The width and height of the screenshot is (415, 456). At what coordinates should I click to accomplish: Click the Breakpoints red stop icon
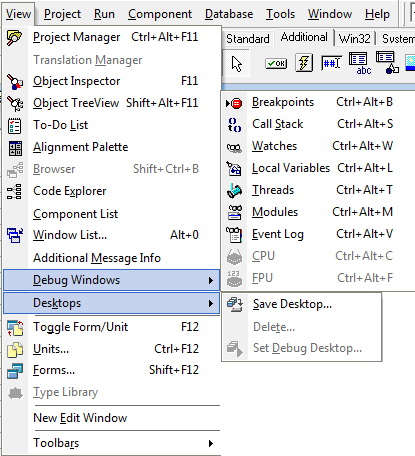234,103
